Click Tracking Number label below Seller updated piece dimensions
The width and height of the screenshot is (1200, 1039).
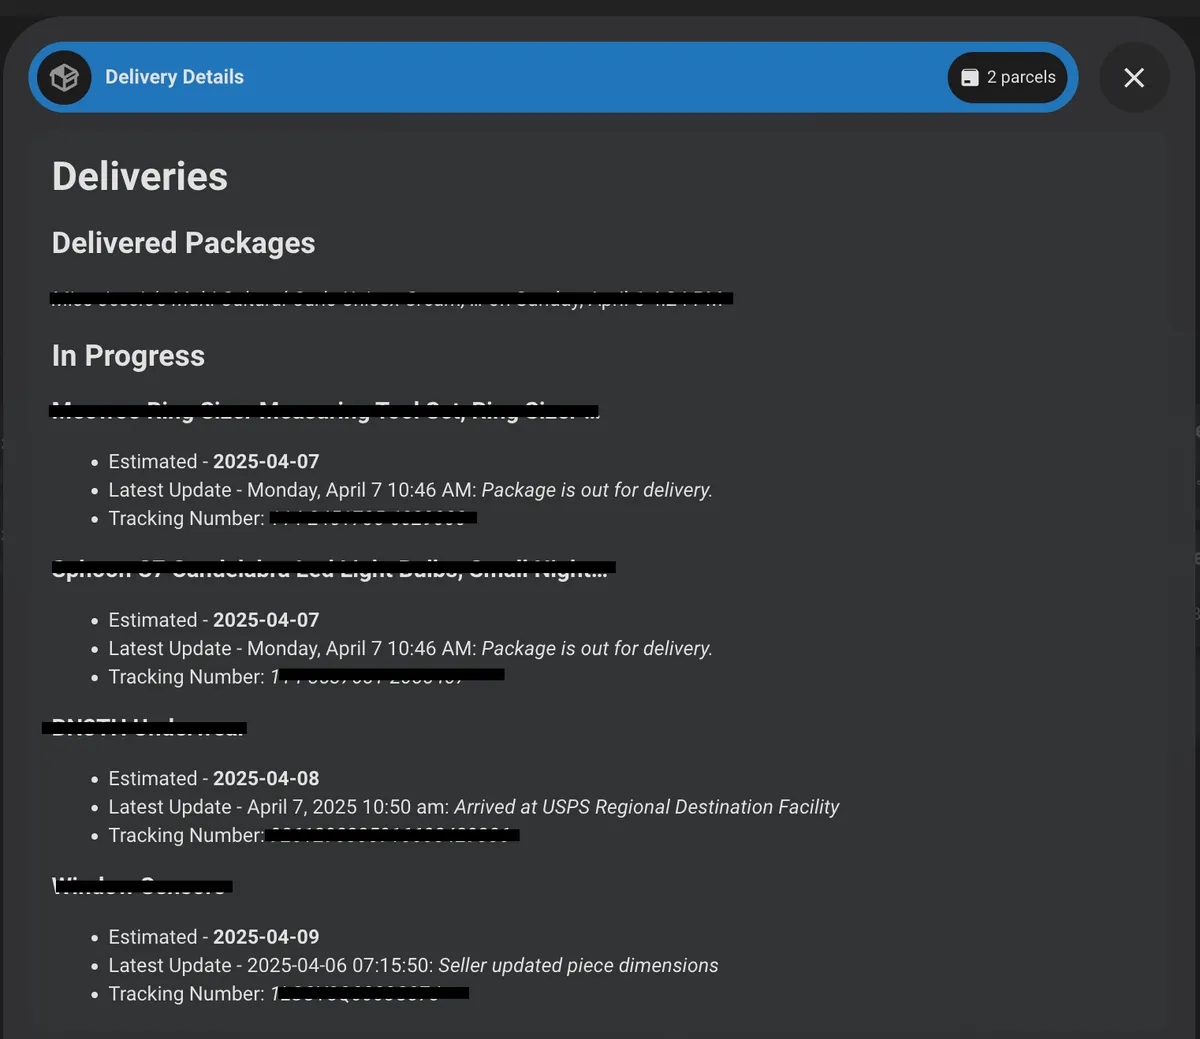(x=186, y=994)
